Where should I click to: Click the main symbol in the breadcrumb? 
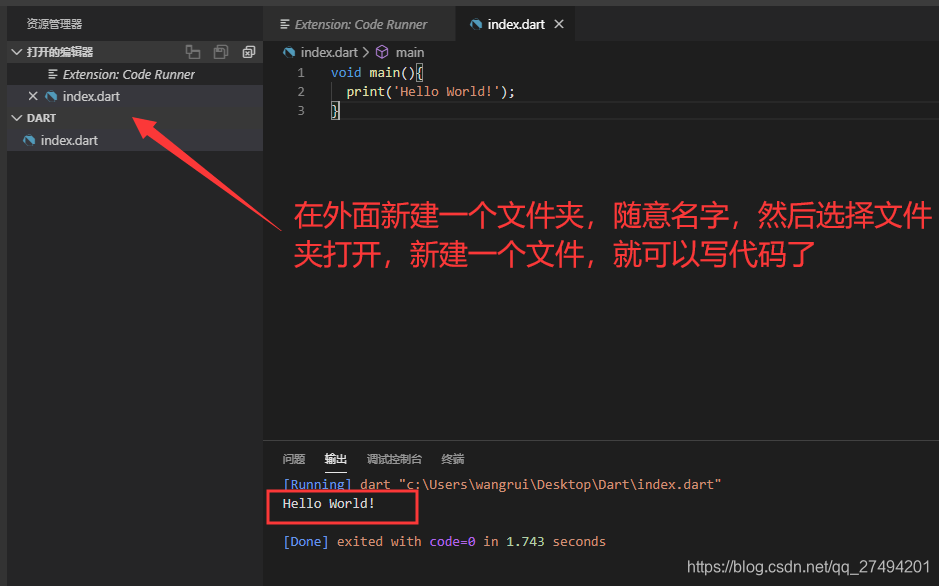[x=410, y=53]
